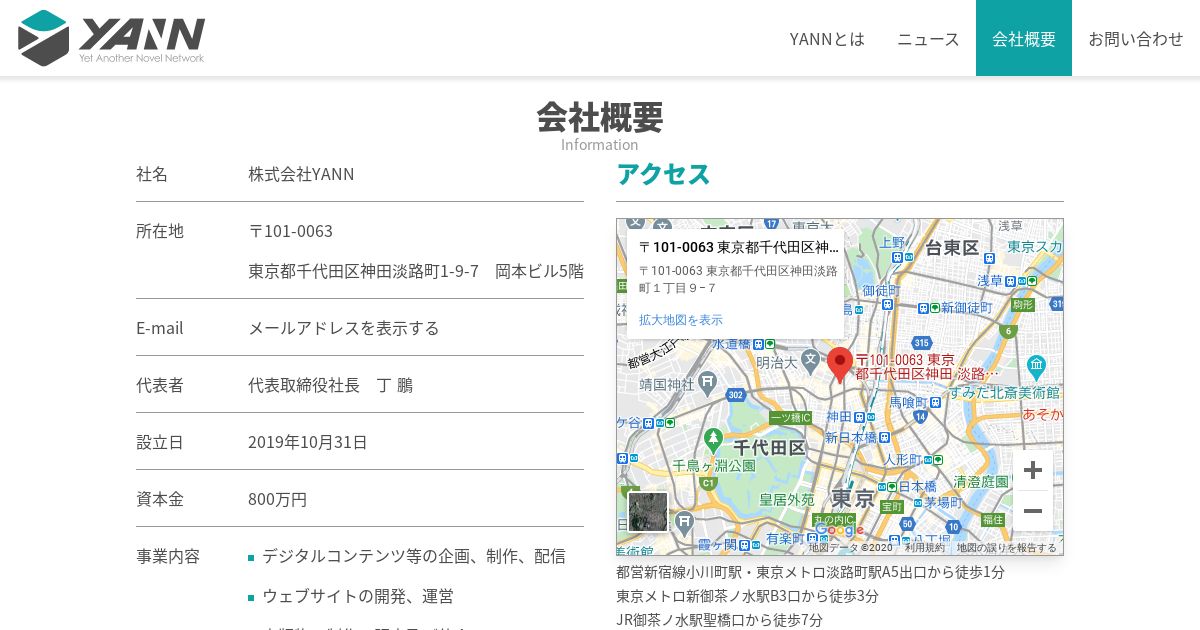Click the 利用規約 link on map footer
The height and width of the screenshot is (630, 1200).
[x=925, y=548]
